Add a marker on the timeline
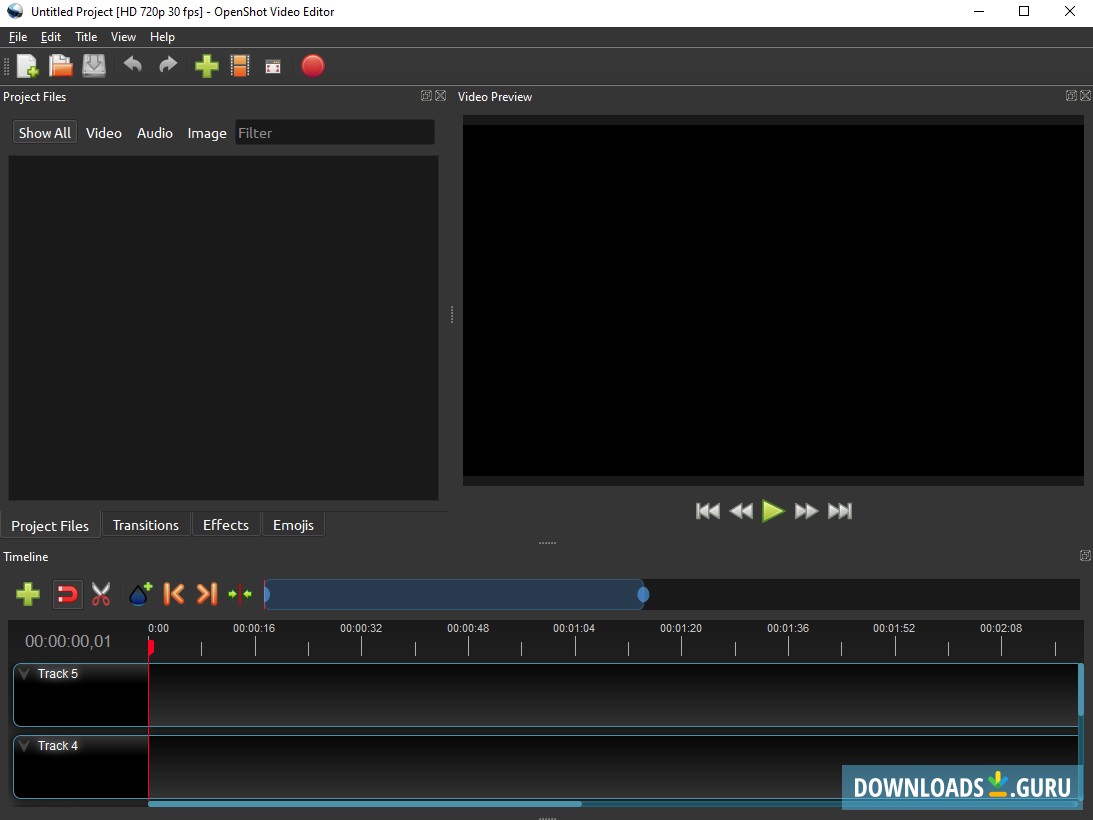This screenshot has height=820, width=1093. (x=140, y=594)
